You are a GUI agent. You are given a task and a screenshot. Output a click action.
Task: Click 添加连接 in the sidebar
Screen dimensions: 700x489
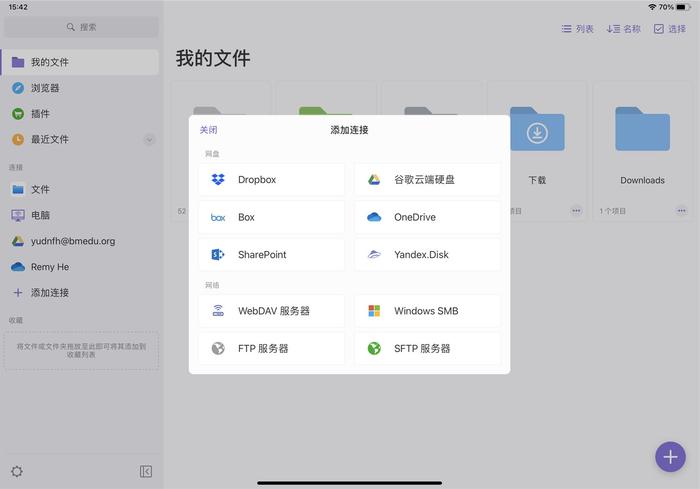[80, 293]
